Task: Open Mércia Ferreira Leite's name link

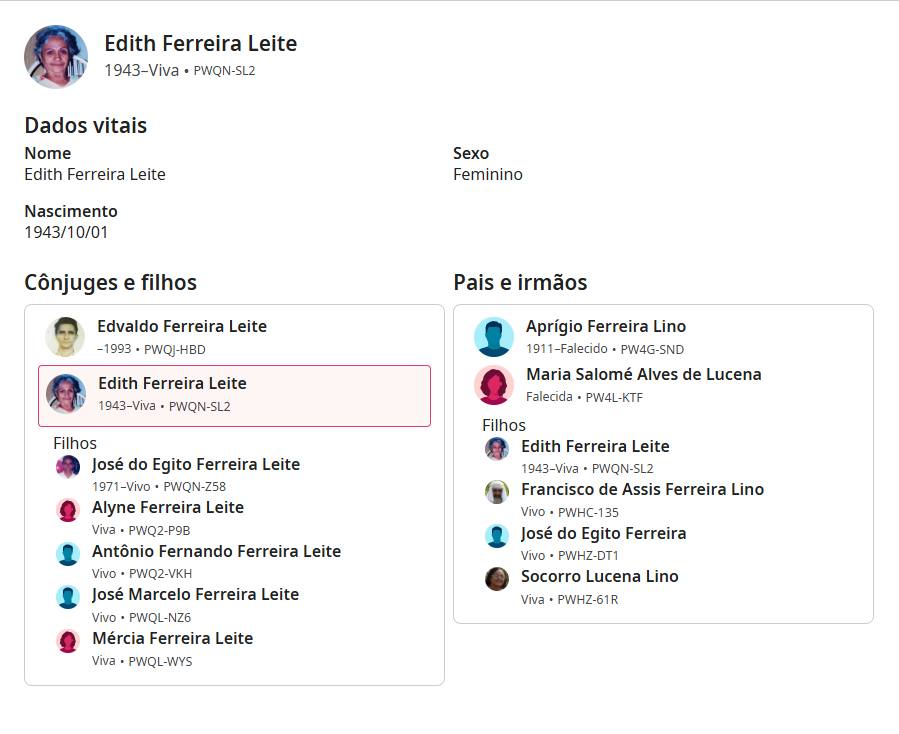Action: pyautogui.click(x=172, y=638)
